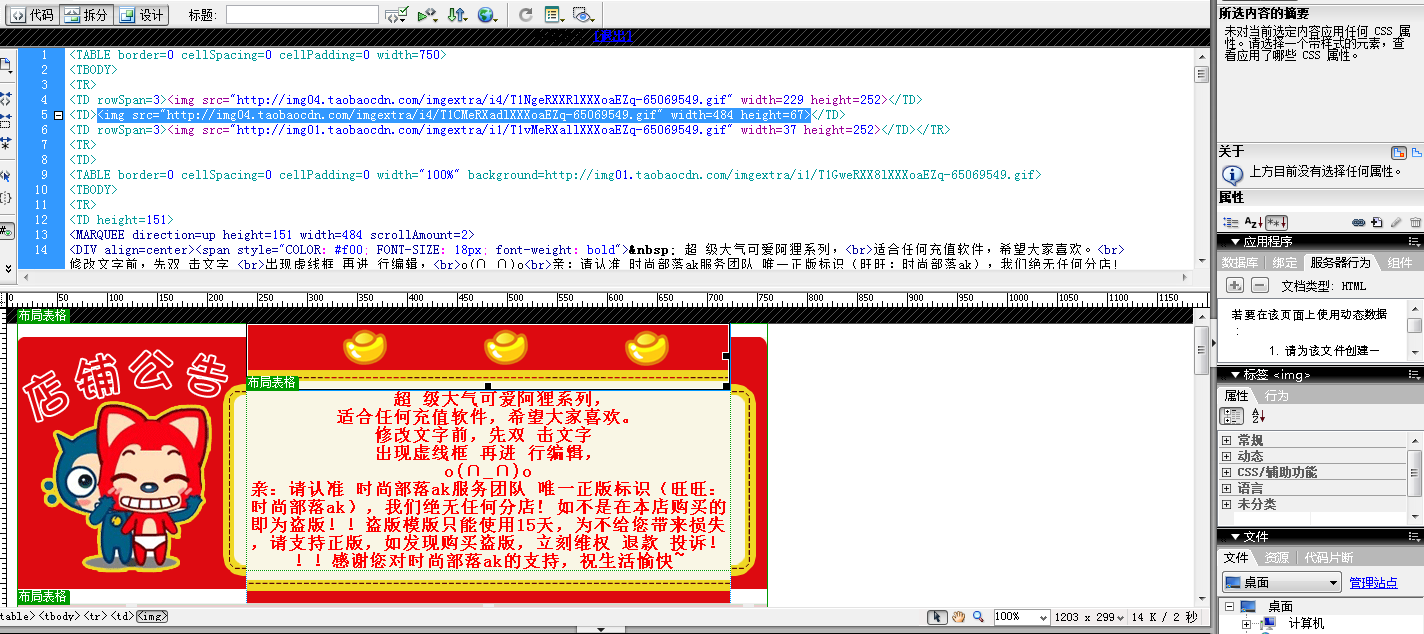Viewport: 1424px width, 634px height.
Task: Click the open documents icon in coding toolbar
Action: [x=5, y=66]
